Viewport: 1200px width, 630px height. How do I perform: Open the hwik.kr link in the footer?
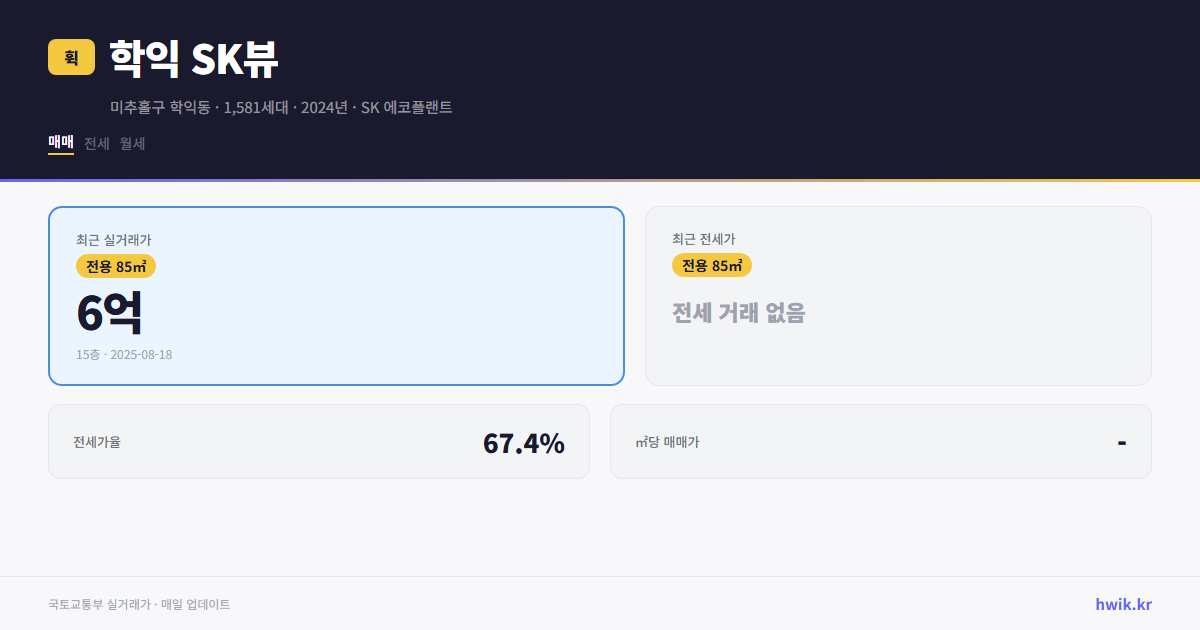click(1121, 603)
